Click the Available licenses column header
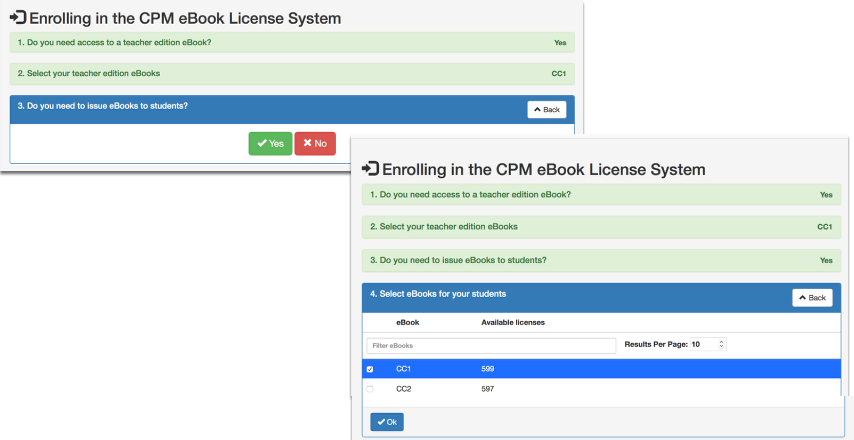 [513, 322]
